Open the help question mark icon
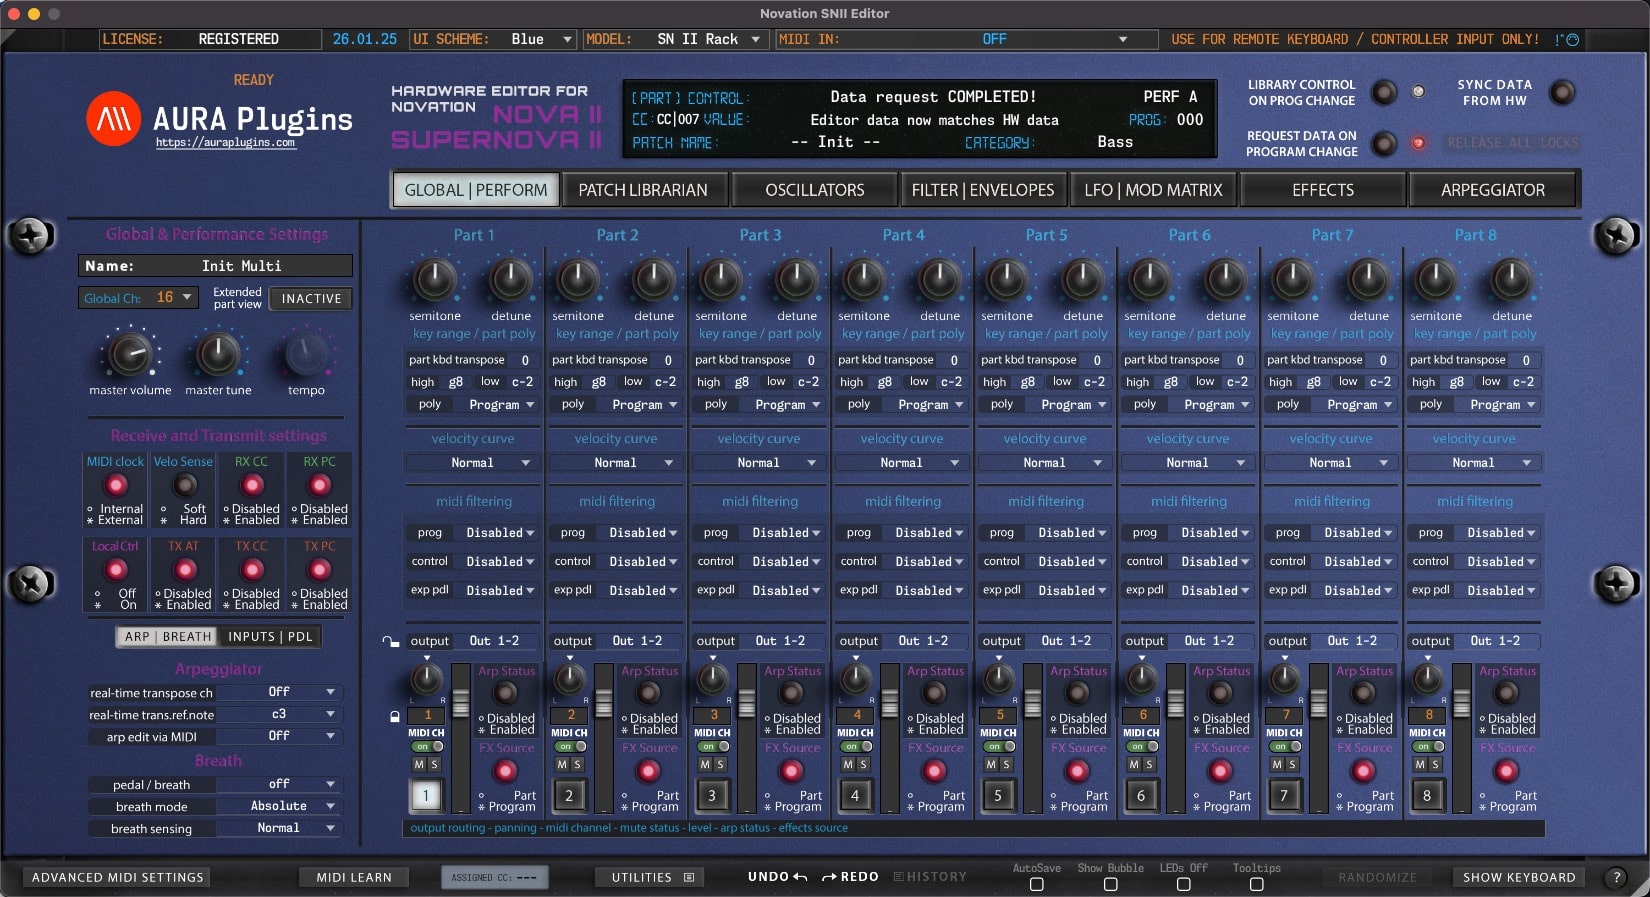Screen dimensions: 1650x897 (x=1616, y=877)
